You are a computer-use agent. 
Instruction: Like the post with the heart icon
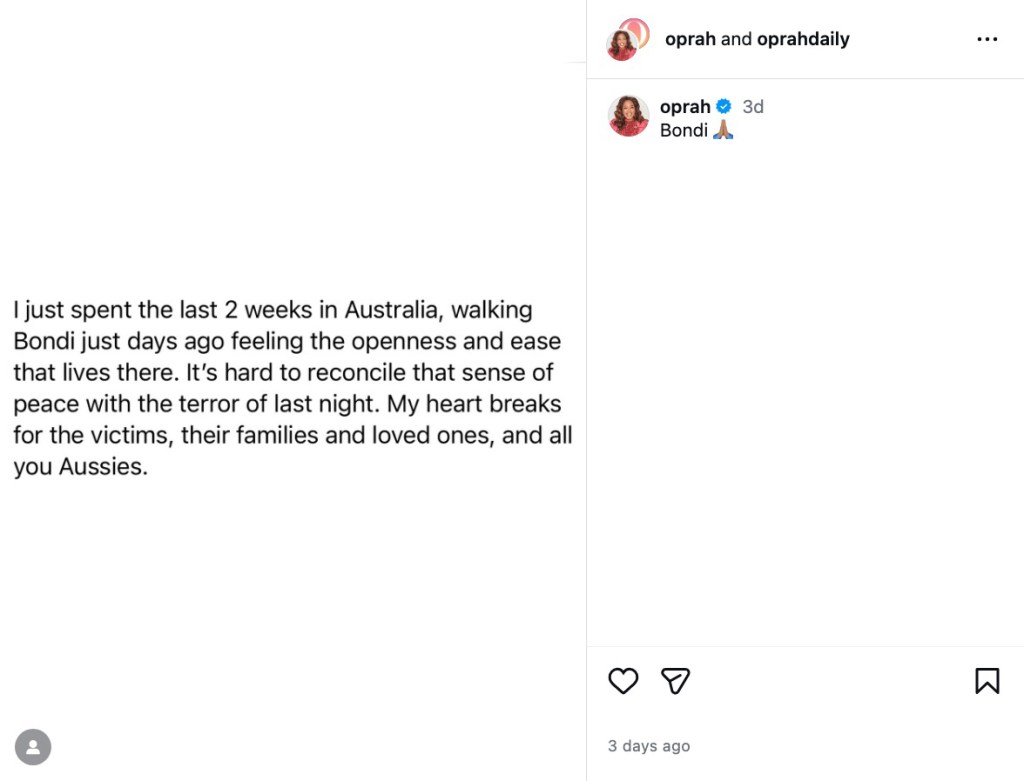[x=623, y=681]
